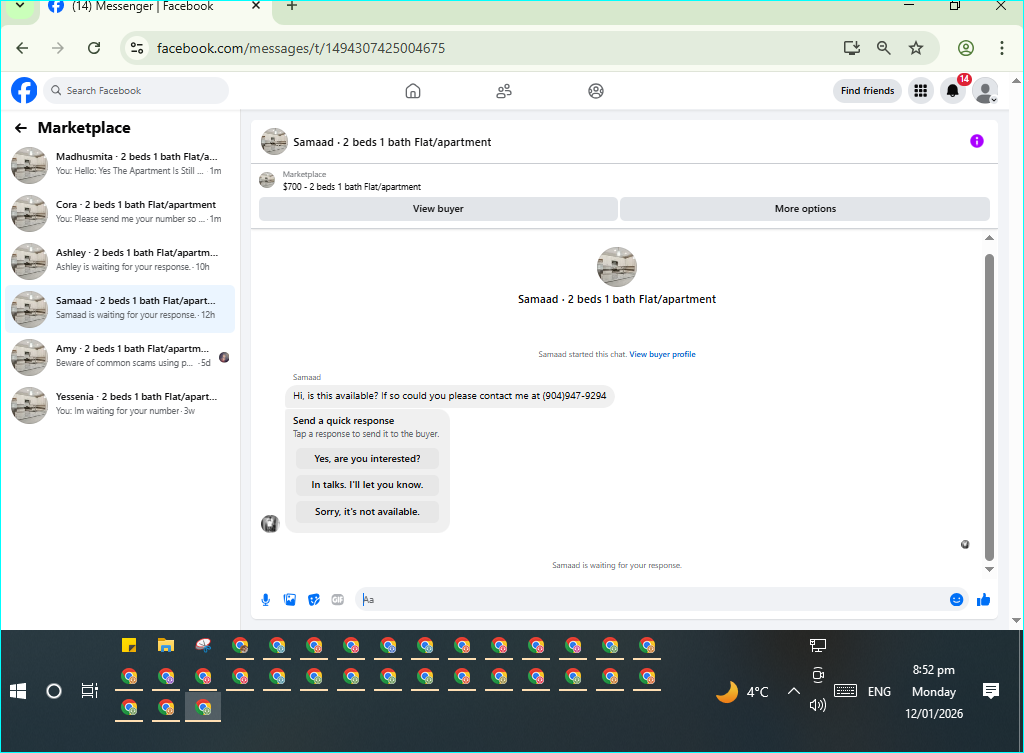This screenshot has height=753, width=1024.
Task: Choose a sticker icon
Action: [x=314, y=600]
